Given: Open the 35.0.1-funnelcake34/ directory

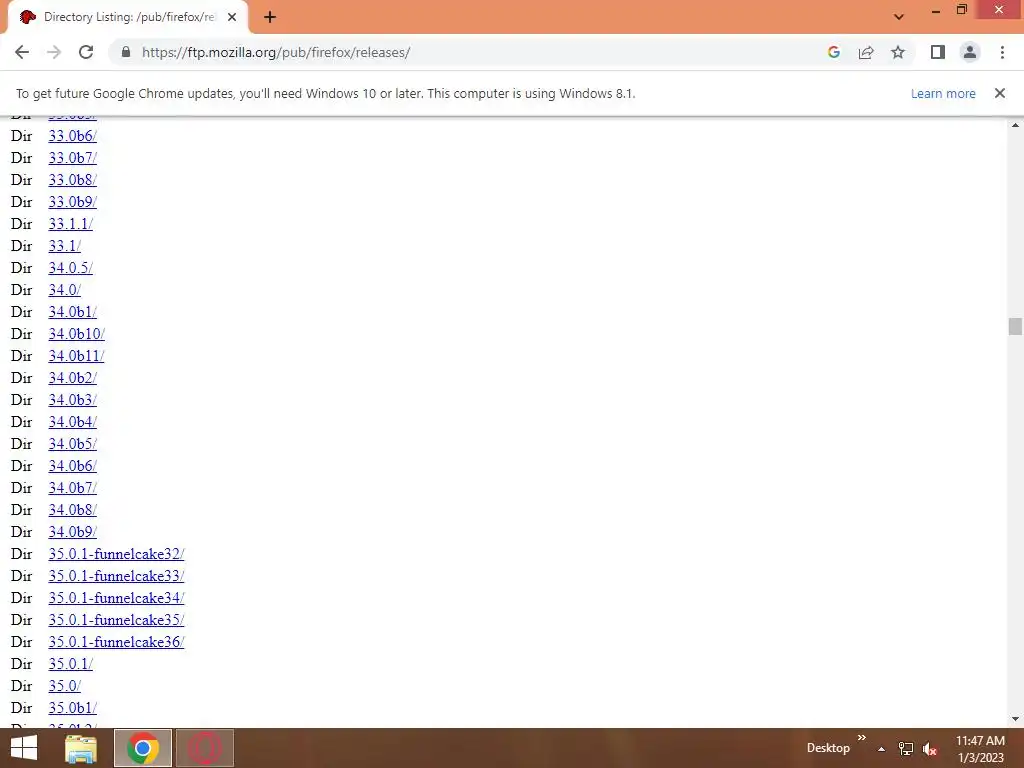Looking at the screenshot, I should [x=116, y=598].
